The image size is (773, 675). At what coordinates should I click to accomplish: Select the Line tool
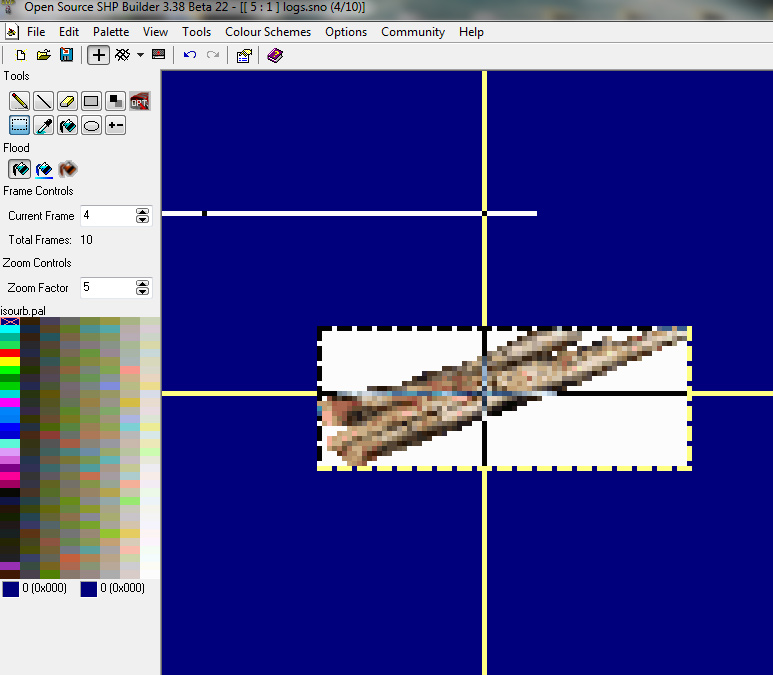(43, 101)
